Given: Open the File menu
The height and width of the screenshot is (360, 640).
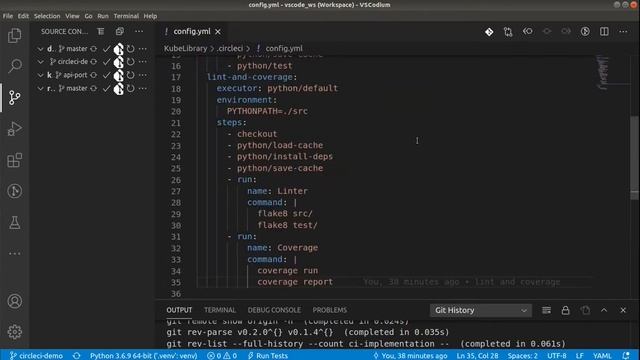Looking at the screenshot, I should tap(8, 16).
